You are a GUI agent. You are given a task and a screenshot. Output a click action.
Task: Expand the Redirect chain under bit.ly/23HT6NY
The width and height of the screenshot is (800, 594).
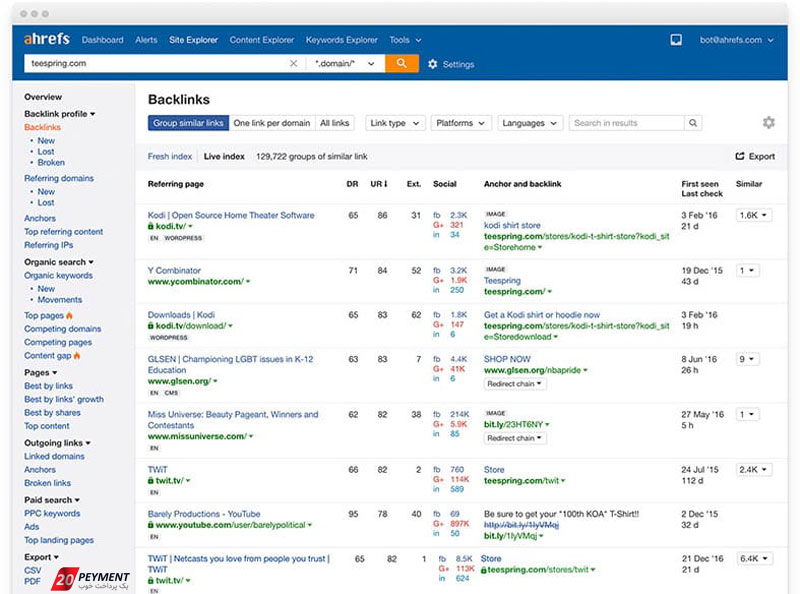pyautogui.click(x=514, y=438)
